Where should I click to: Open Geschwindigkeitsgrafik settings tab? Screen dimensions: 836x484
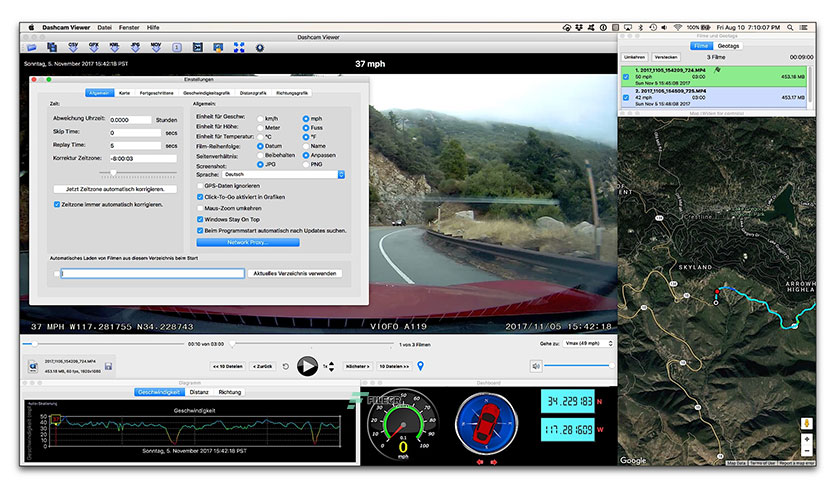click(x=206, y=93)
